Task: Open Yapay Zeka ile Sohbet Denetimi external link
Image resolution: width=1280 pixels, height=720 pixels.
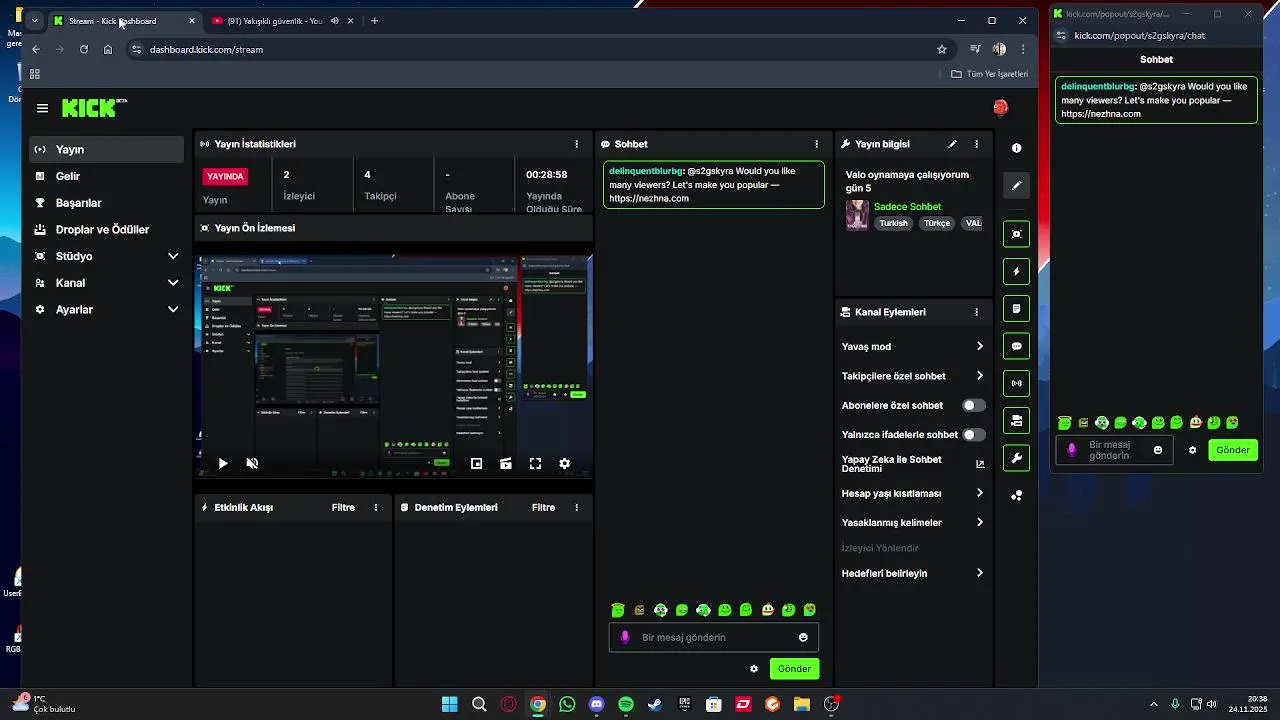Action: 980,464
